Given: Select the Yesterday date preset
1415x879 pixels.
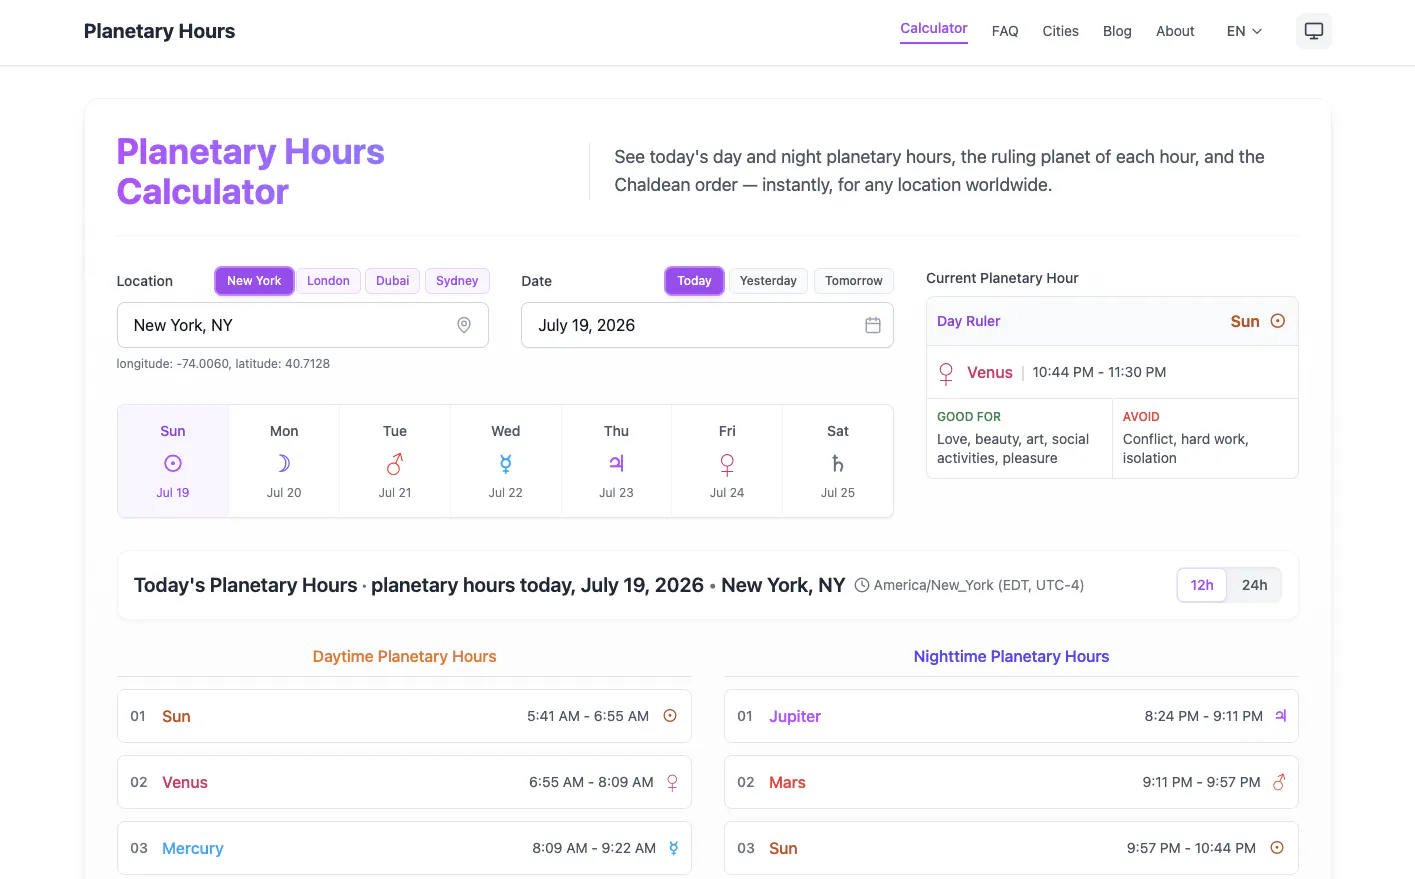Looking at the screenshot, I should [768, 281].
